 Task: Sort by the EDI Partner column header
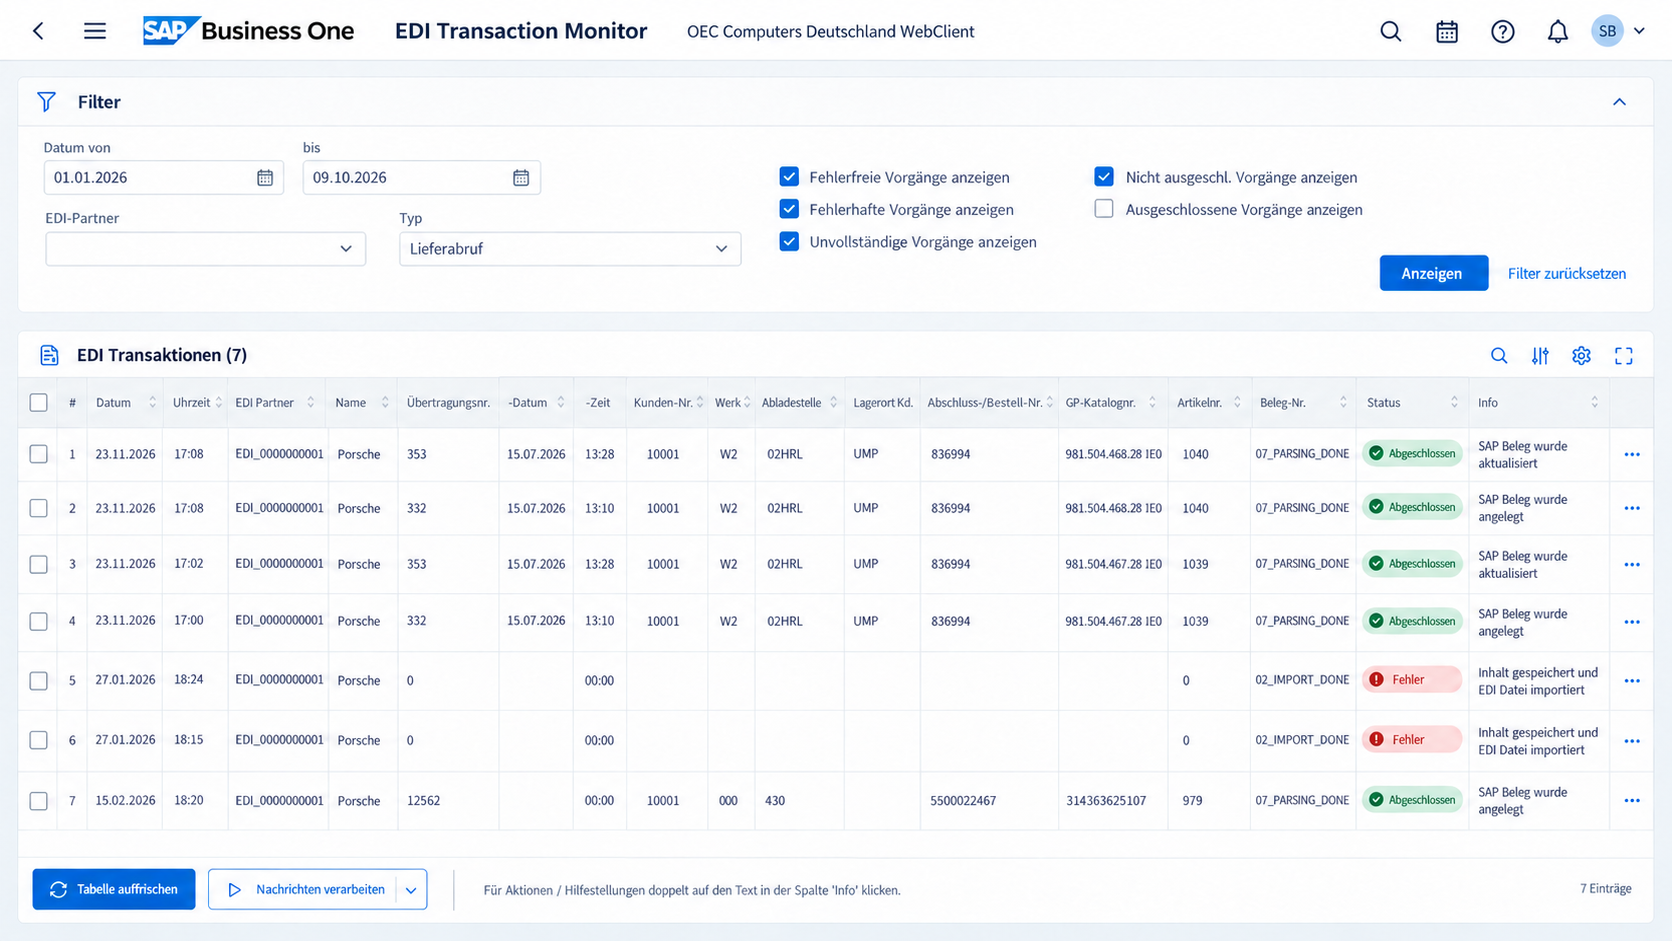point(276,402)
